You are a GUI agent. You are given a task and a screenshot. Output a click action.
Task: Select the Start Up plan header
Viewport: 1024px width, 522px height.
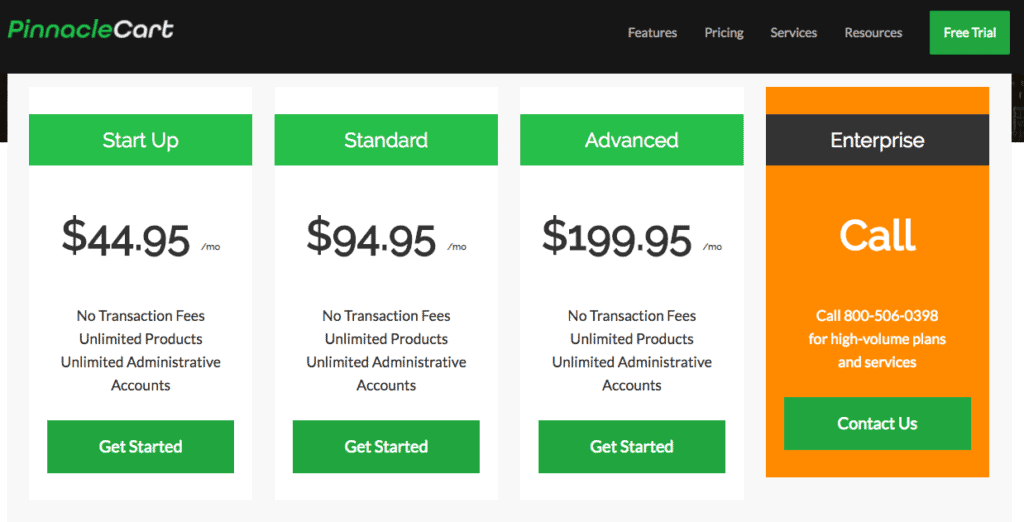(140, 140)
